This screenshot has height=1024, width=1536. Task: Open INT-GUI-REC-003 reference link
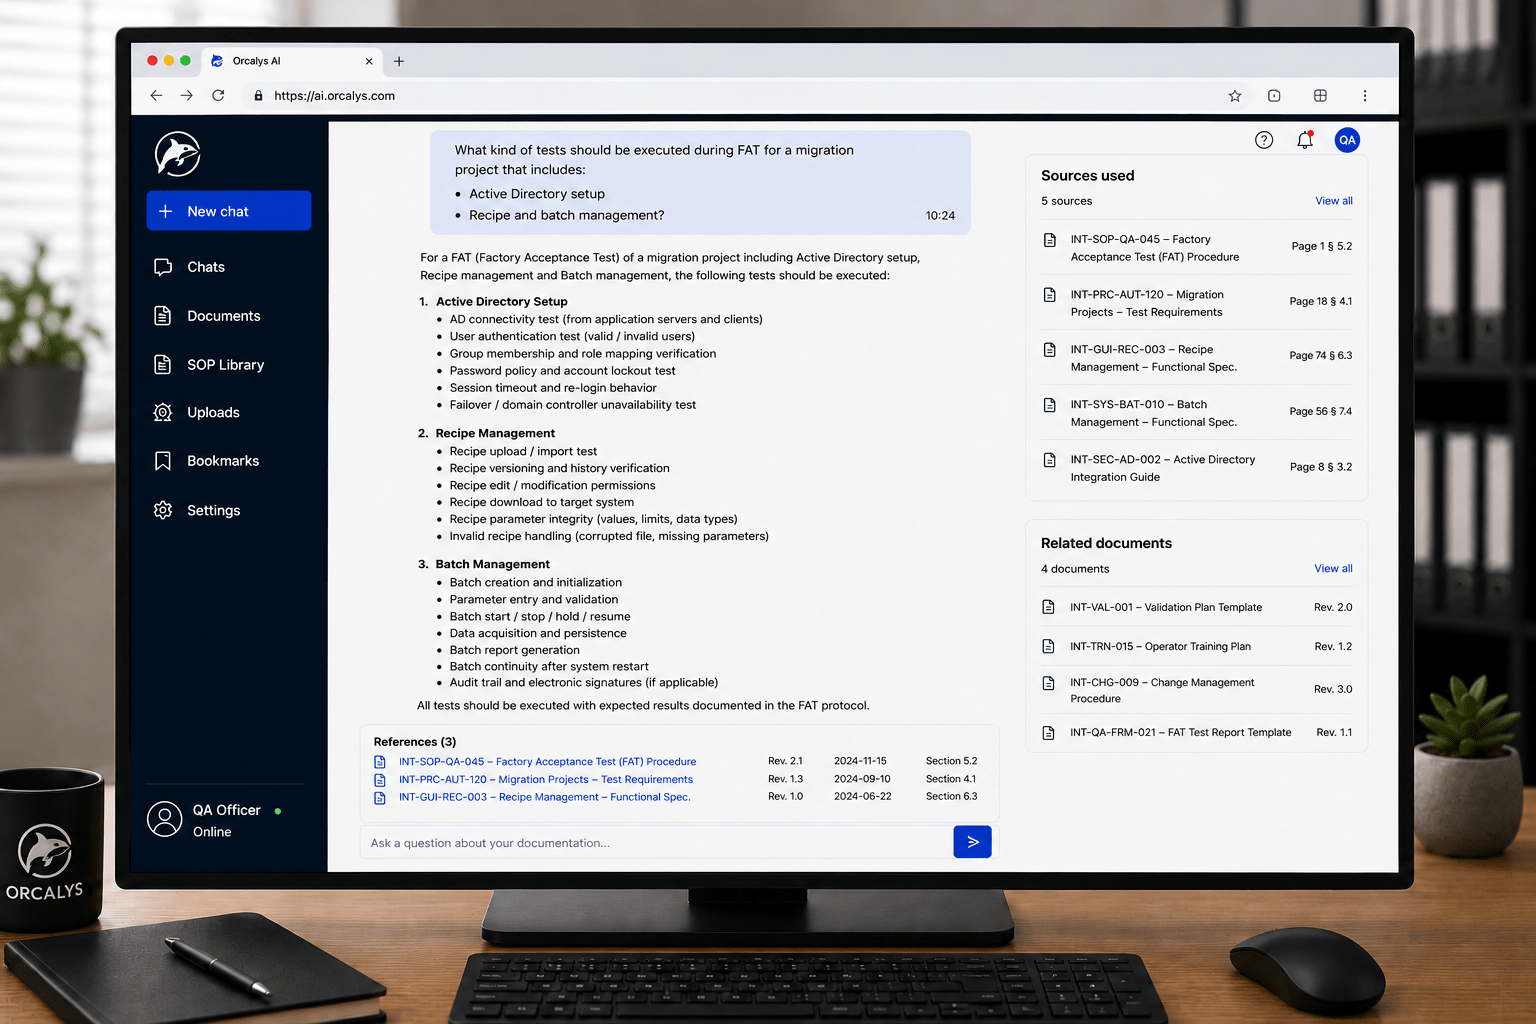point(544,798)
